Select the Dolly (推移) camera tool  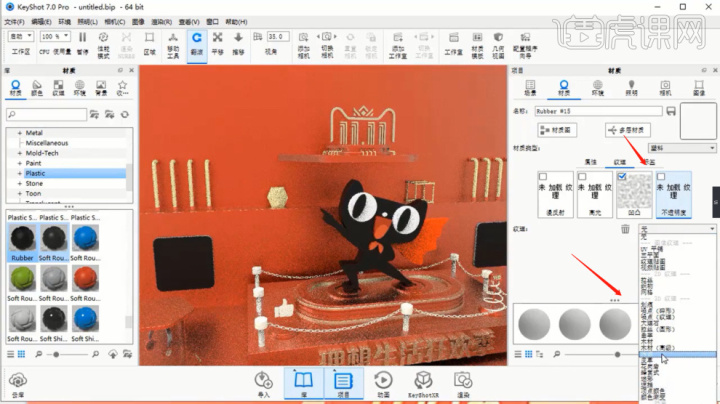238,44
